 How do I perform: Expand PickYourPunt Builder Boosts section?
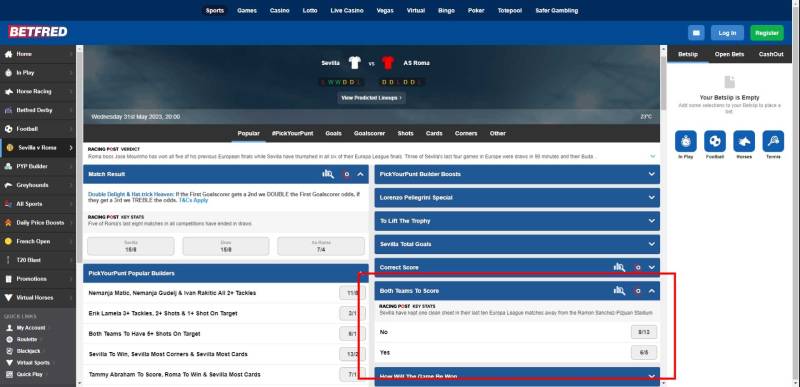tap(652, 174)
